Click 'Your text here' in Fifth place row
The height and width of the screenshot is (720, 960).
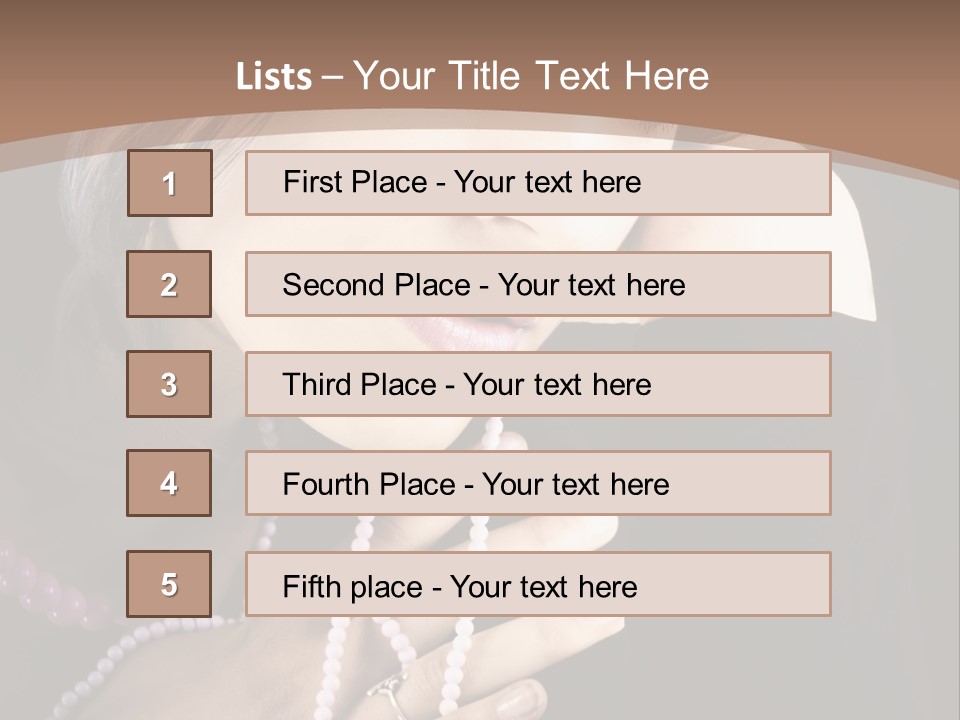click(544, 587)
